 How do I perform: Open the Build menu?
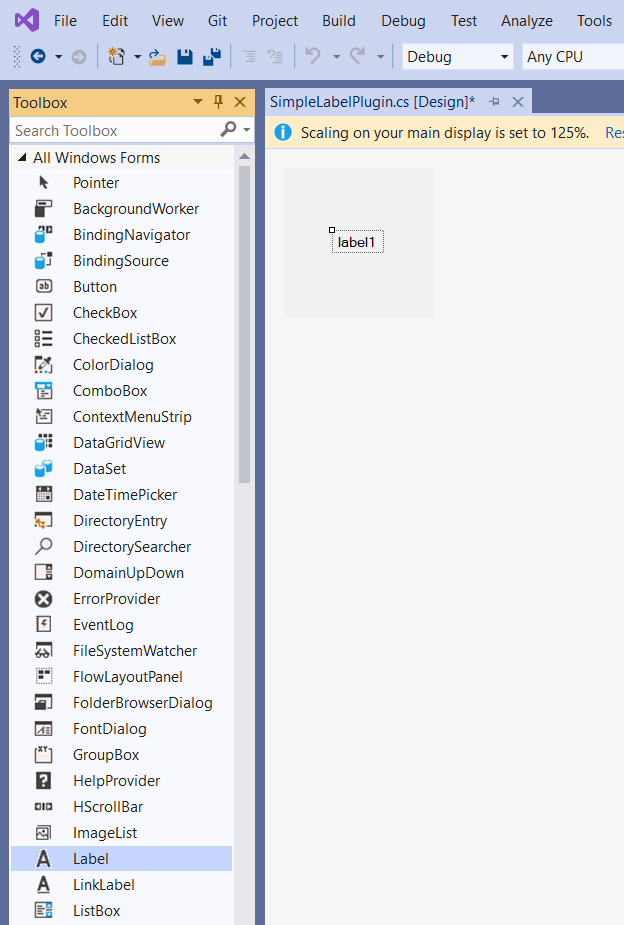339,21
